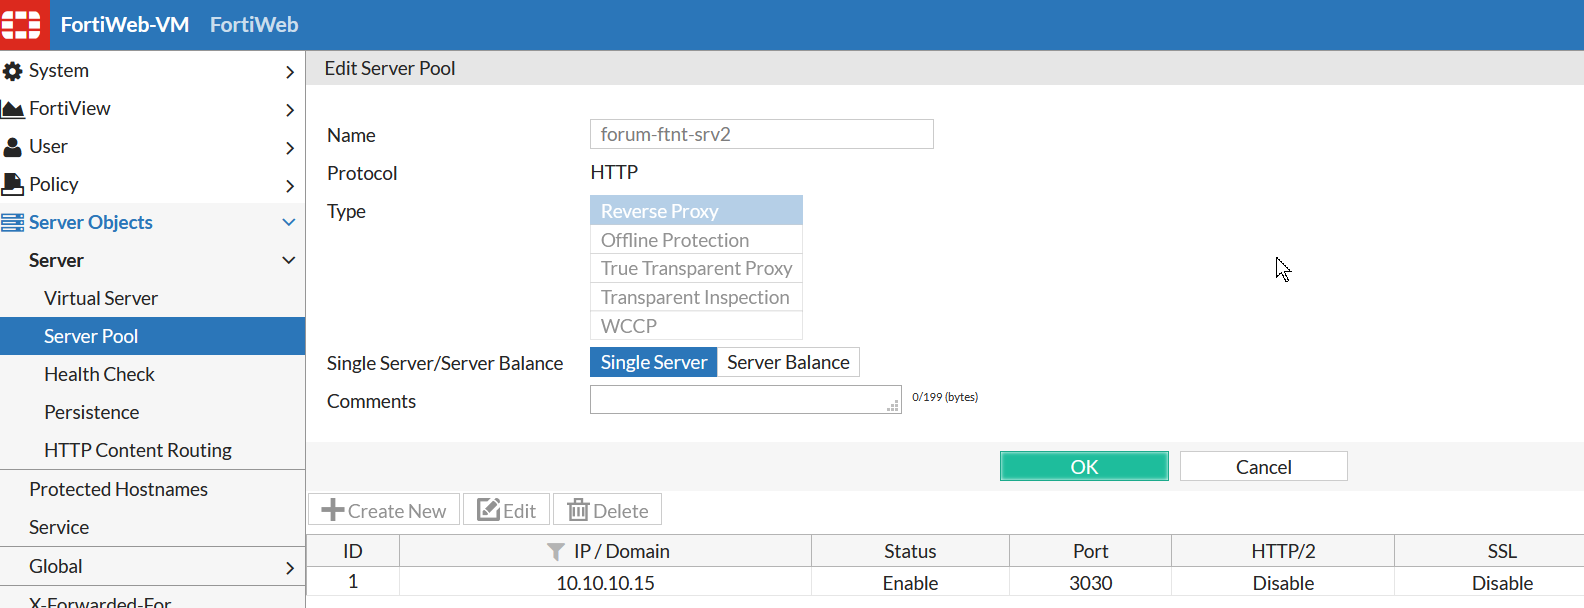Choose WCCP type

coord(696,326)
